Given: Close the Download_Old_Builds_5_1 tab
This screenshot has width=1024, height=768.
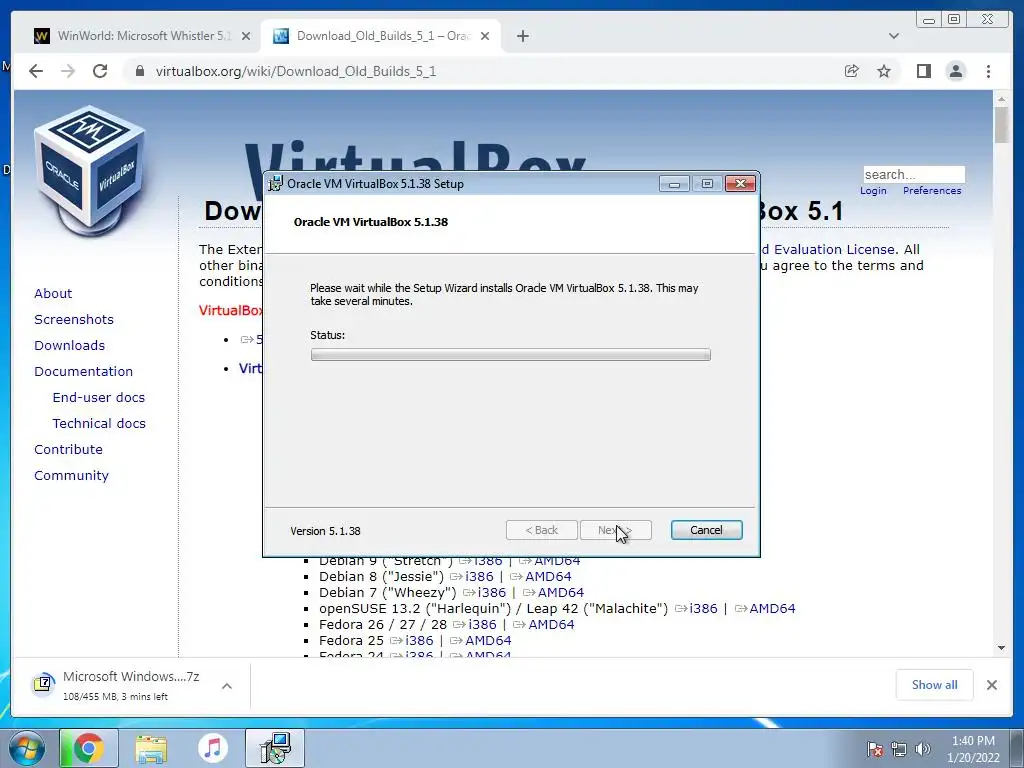Looking at the screenshot, I should click(485, 36).
